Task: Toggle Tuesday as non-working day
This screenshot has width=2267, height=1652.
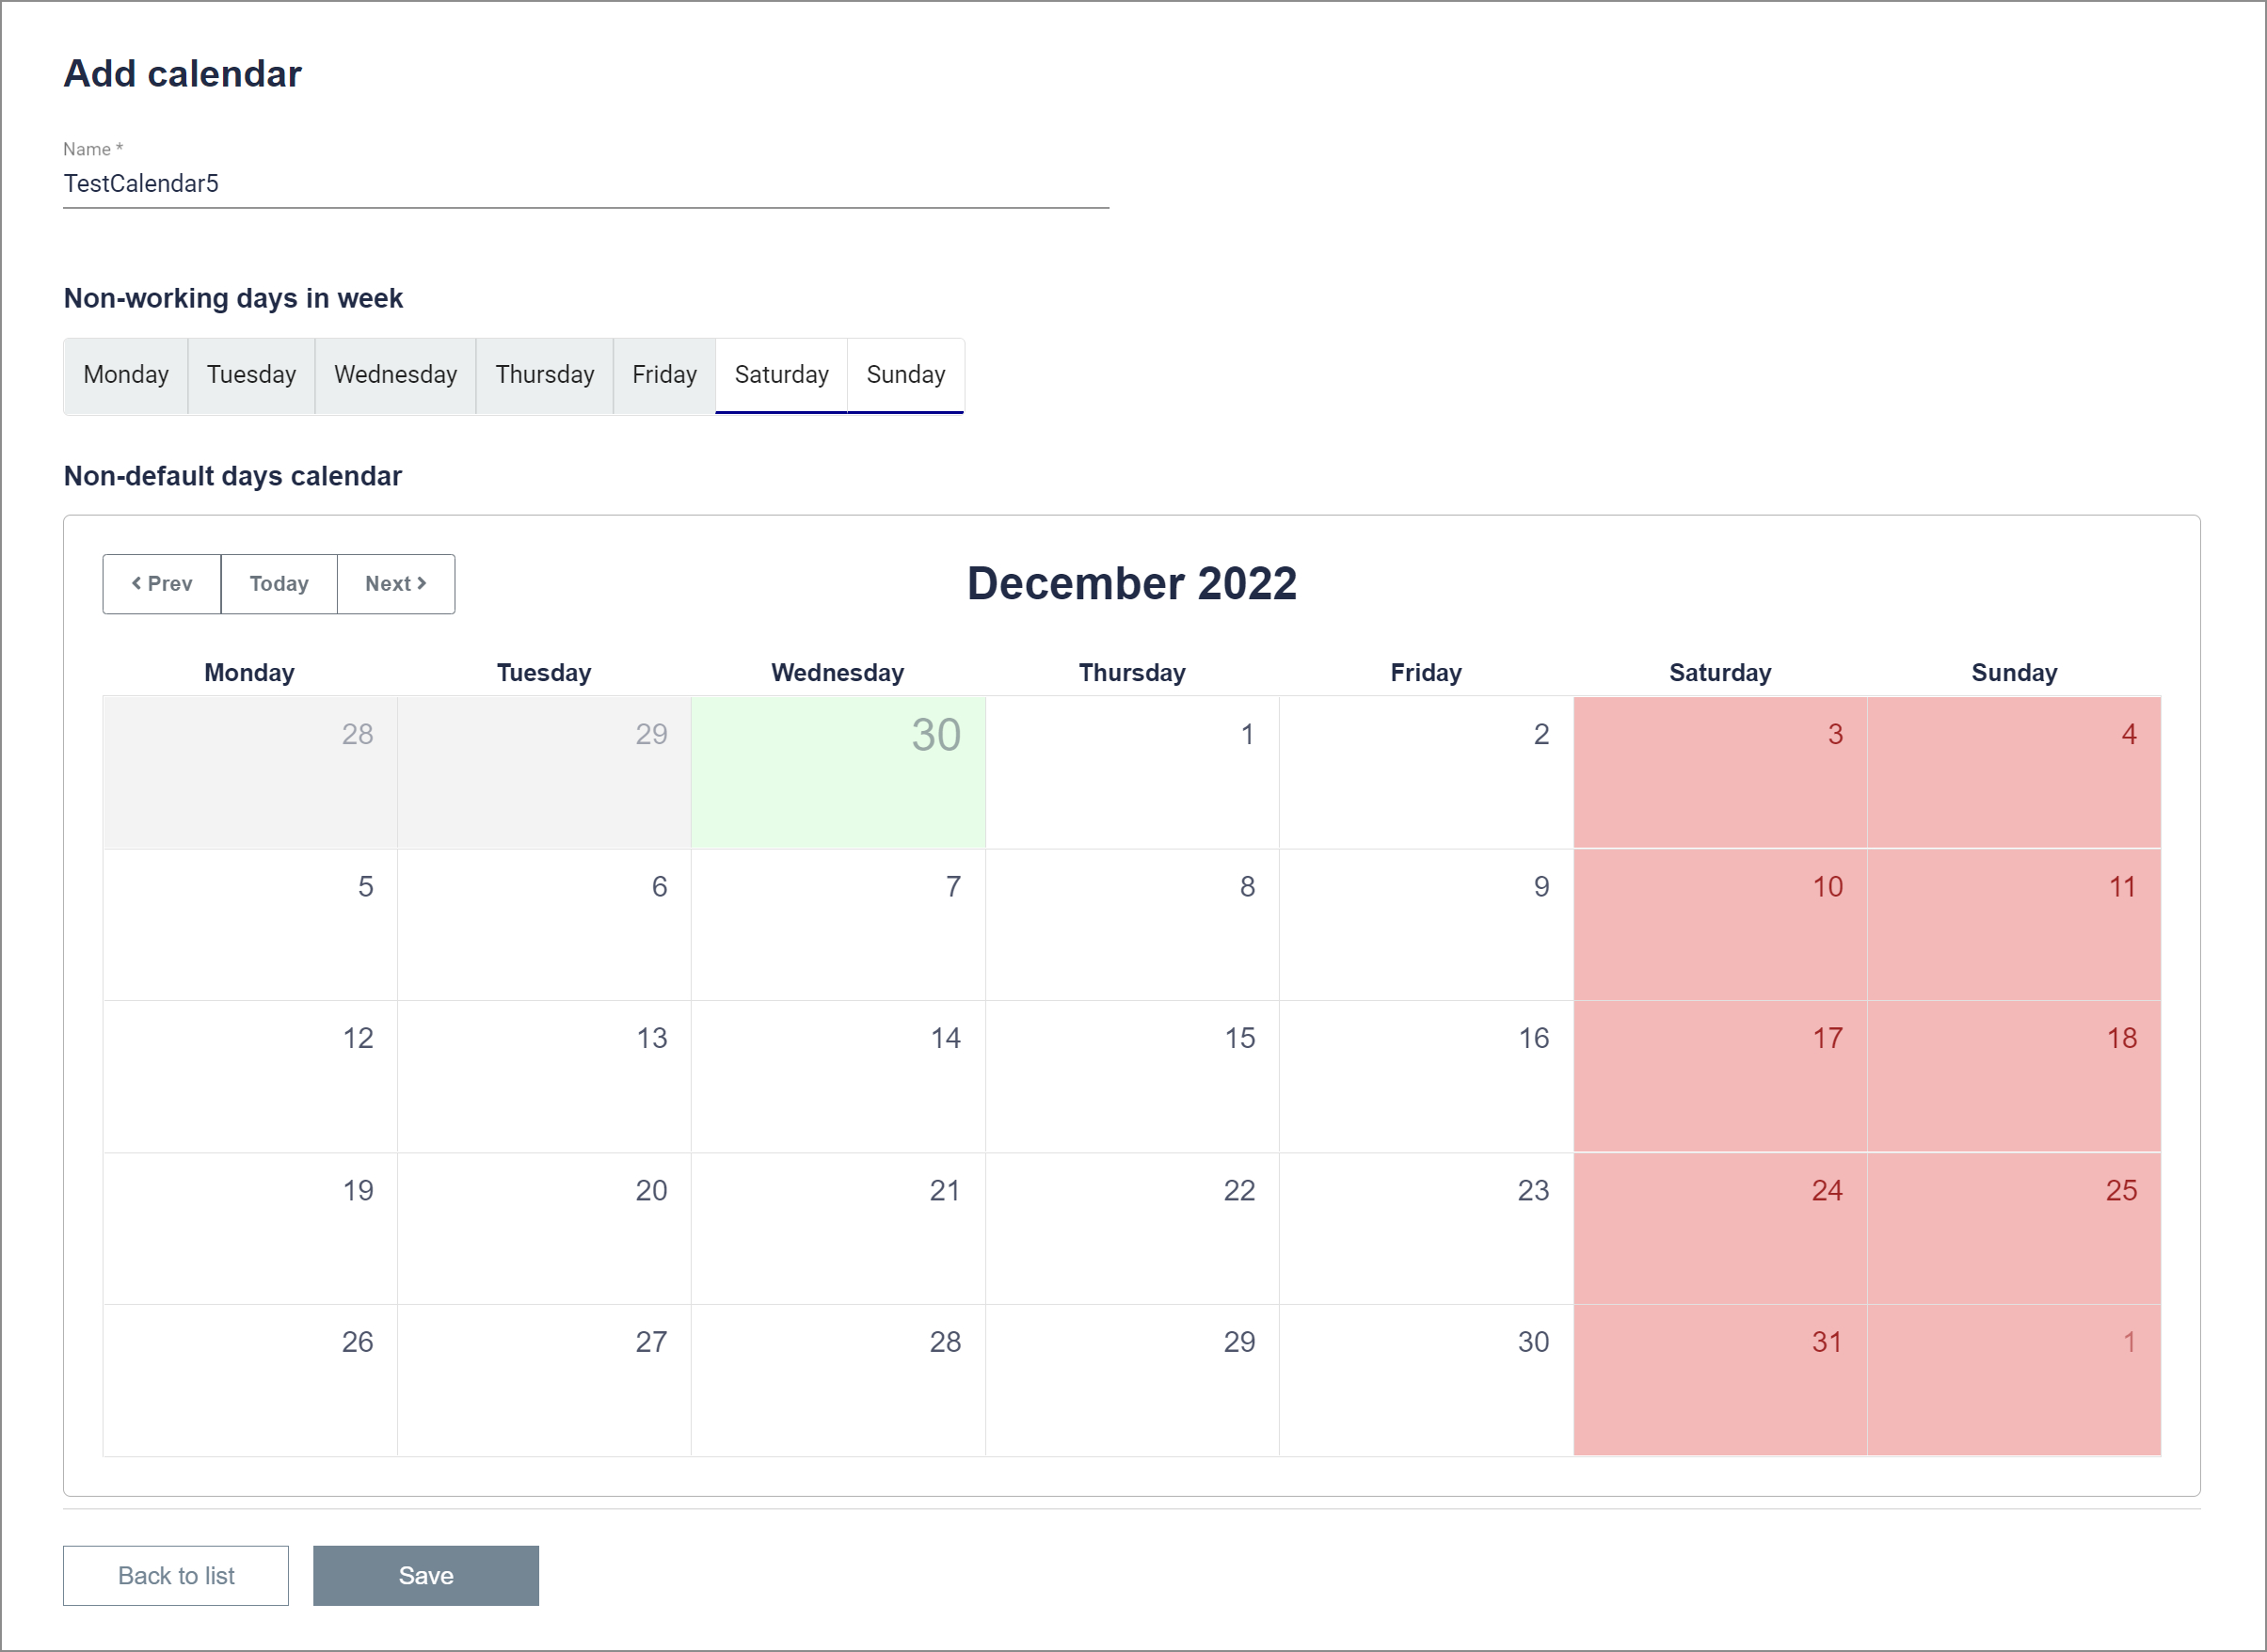Action: coord(248,373)
